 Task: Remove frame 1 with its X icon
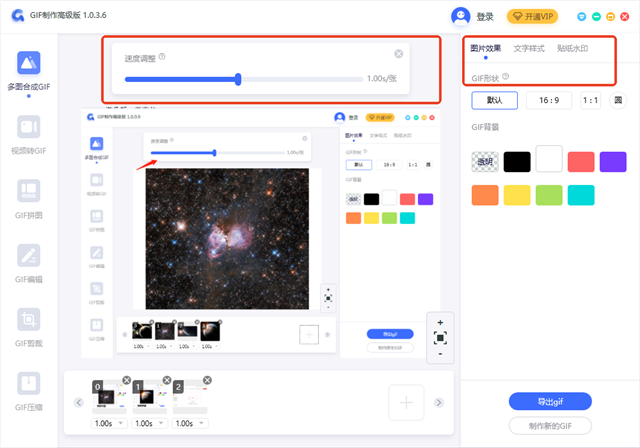point(167,380)
